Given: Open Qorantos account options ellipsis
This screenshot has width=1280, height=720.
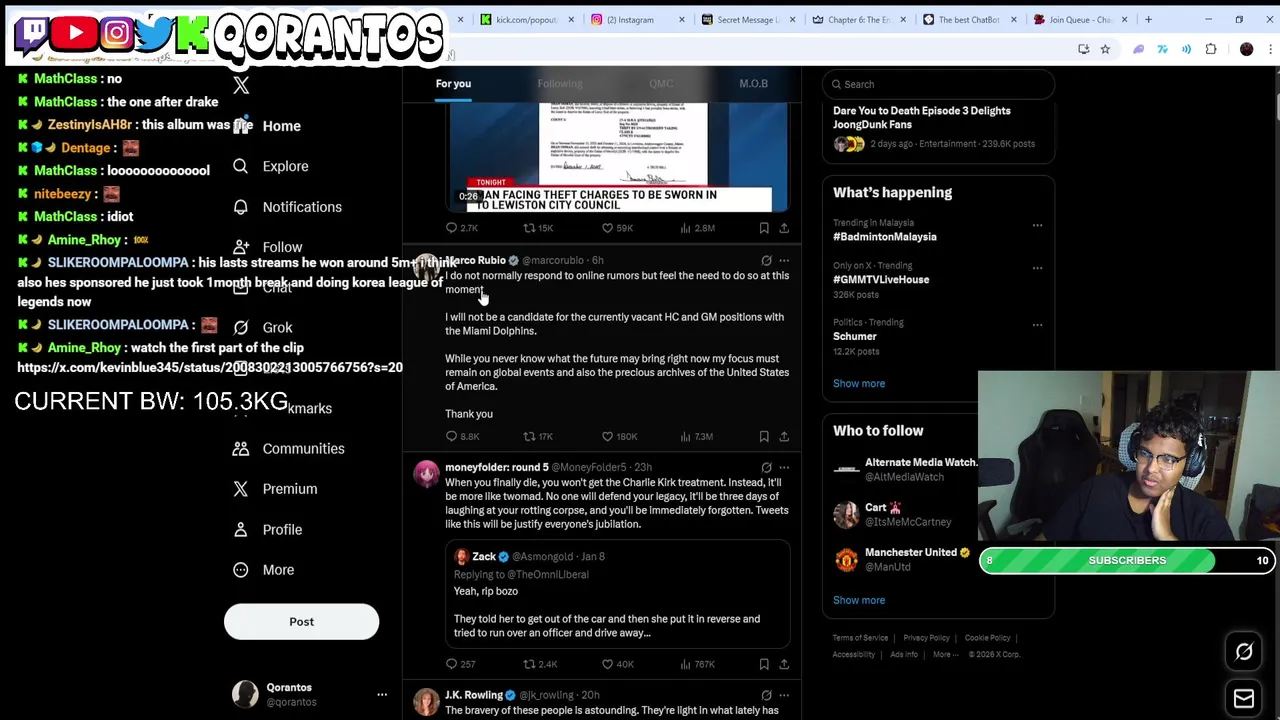Looking at the screenshot, I should [x=381, y=694].
